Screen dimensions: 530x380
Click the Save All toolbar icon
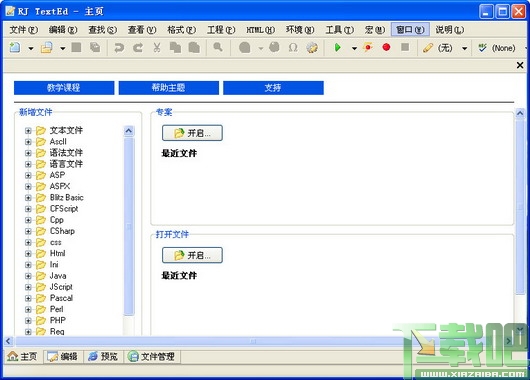click(x=95, y=47)
